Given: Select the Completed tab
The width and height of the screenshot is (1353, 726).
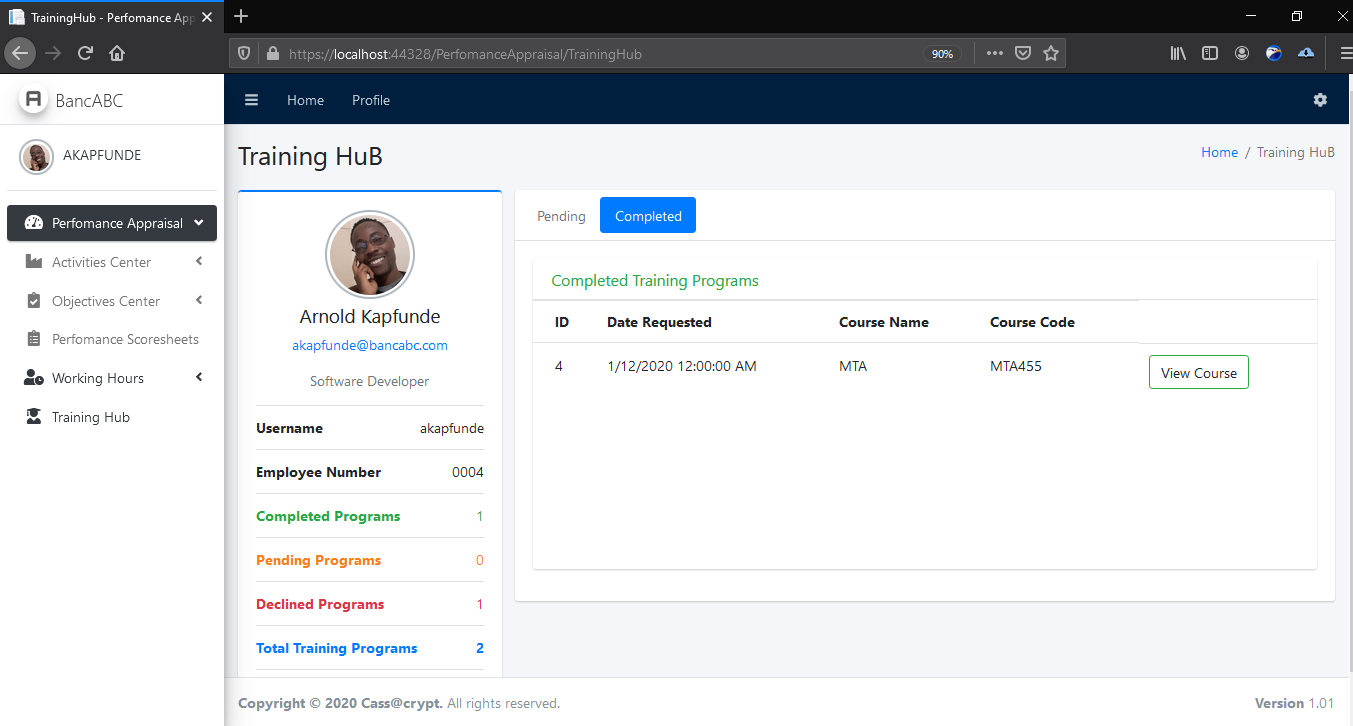Looking at the screenshot, I should click(648, 216).
